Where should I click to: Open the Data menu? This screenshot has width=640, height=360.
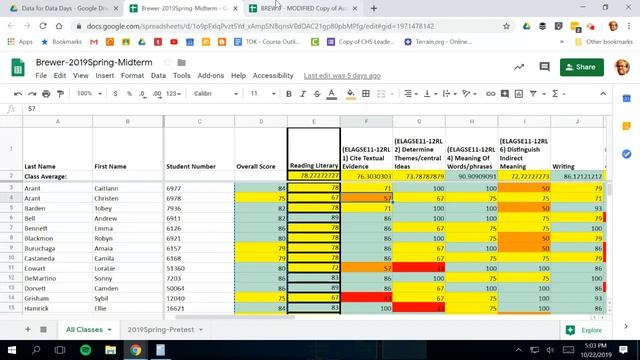point(158,76)
